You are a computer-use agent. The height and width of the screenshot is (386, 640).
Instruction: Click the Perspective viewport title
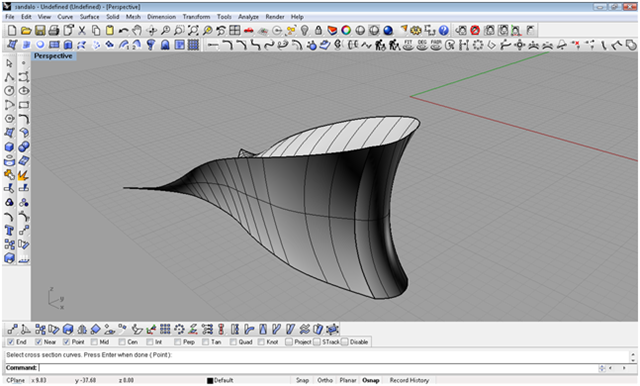[x=53, y=56]
